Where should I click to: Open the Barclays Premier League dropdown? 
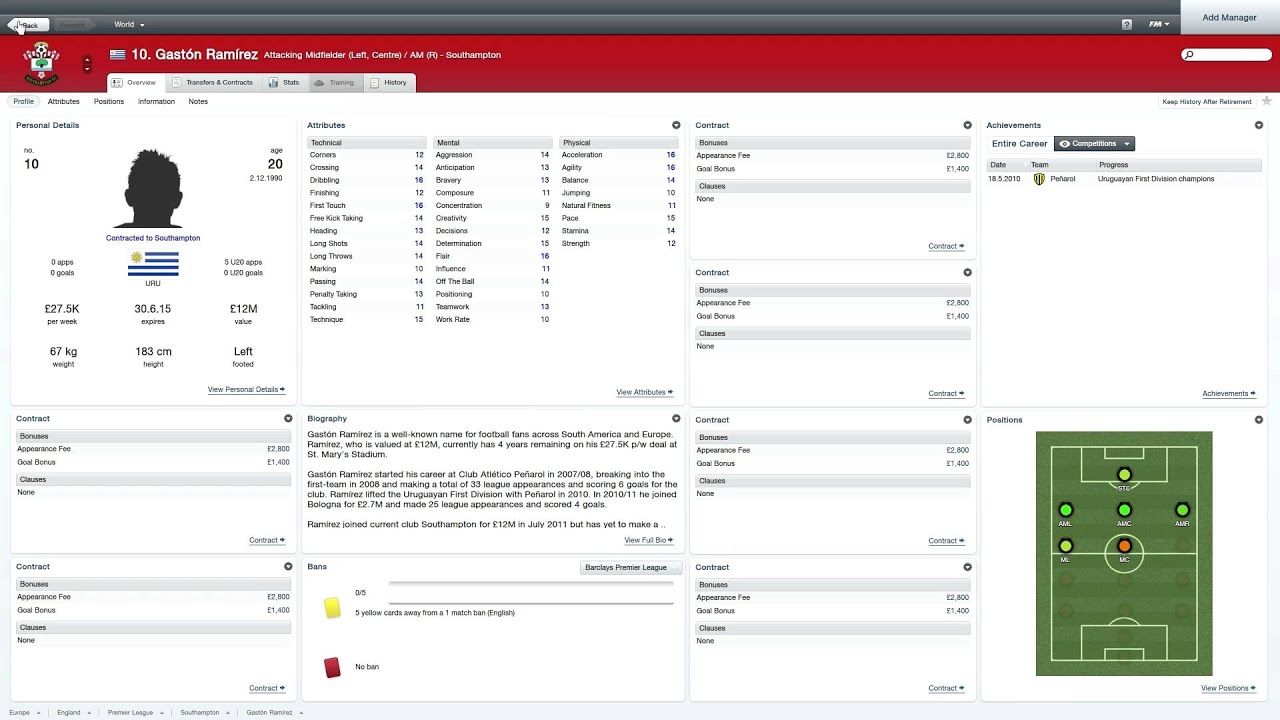point(630,568)
